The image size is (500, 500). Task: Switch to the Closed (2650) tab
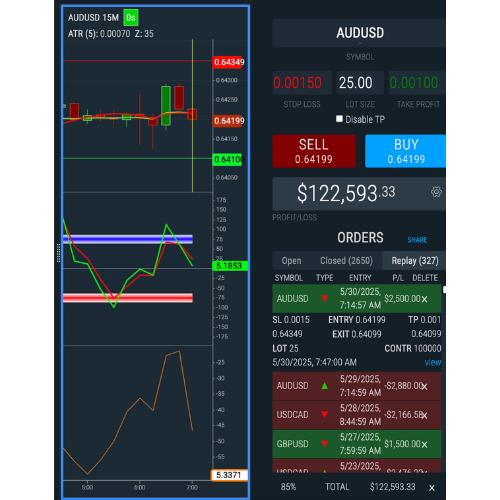point(346,261)
